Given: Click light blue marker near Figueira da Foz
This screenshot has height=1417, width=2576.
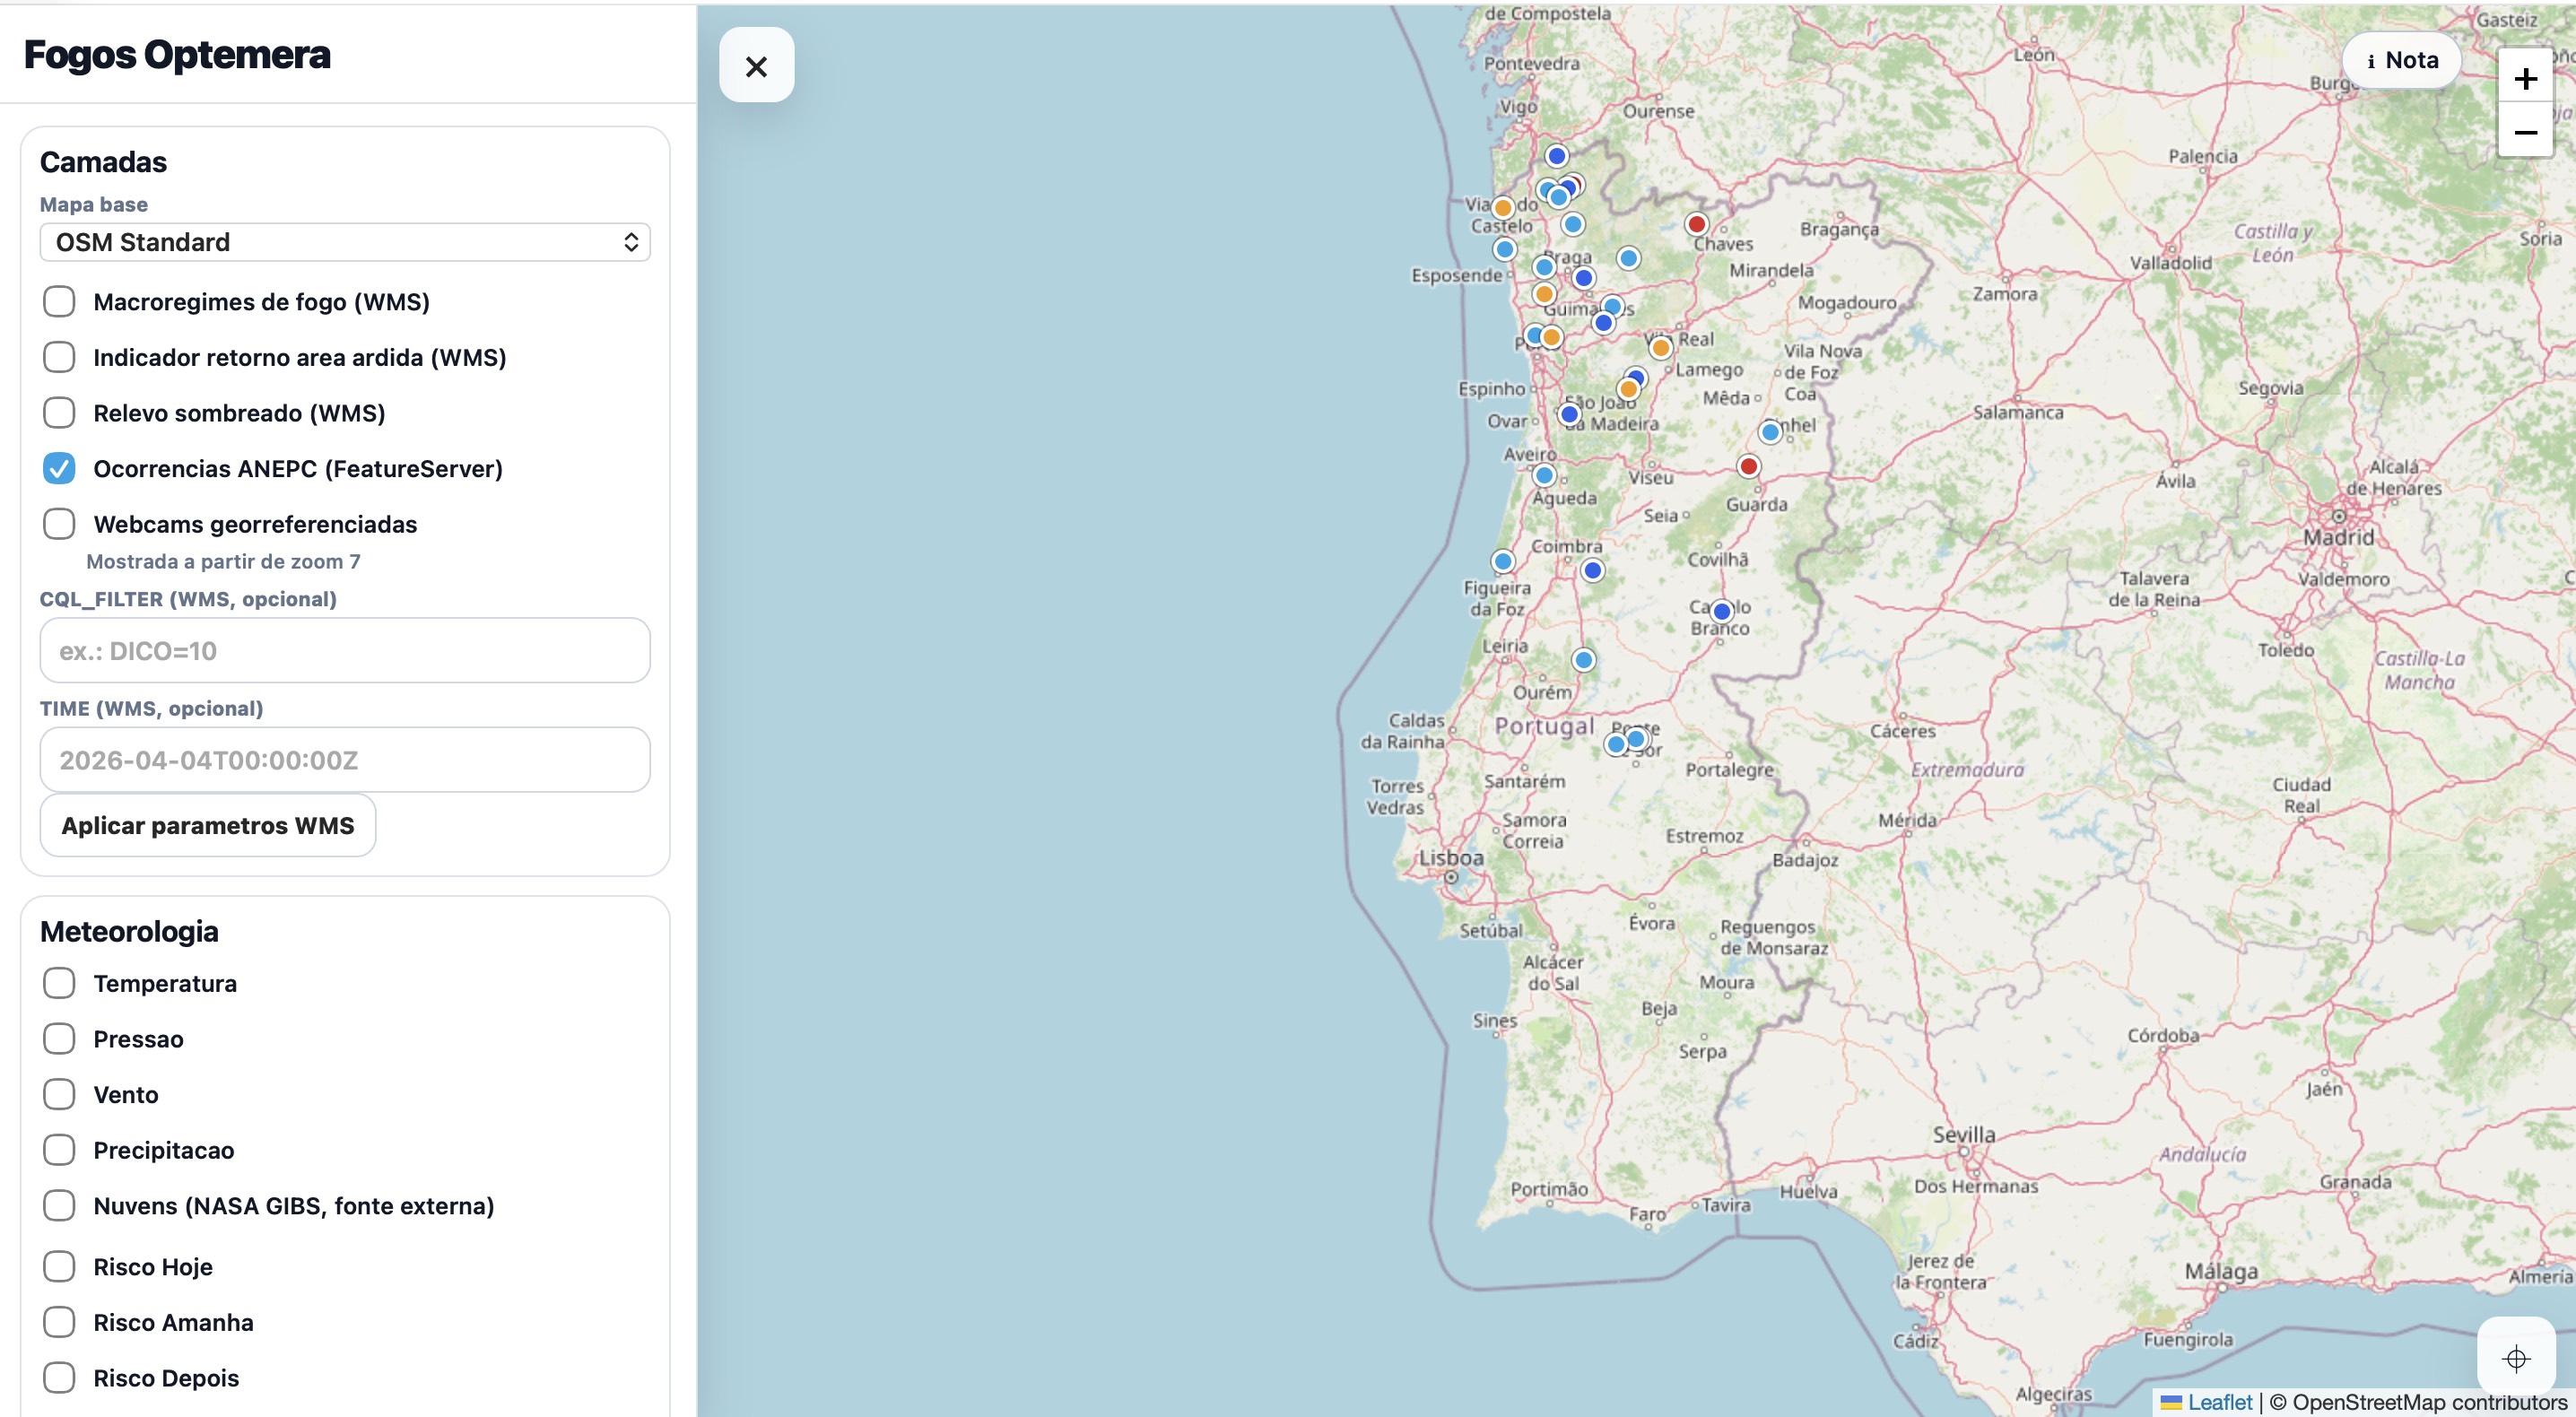Looking at the screenshot, I should pyautogui.click(x=1502, y=561).
